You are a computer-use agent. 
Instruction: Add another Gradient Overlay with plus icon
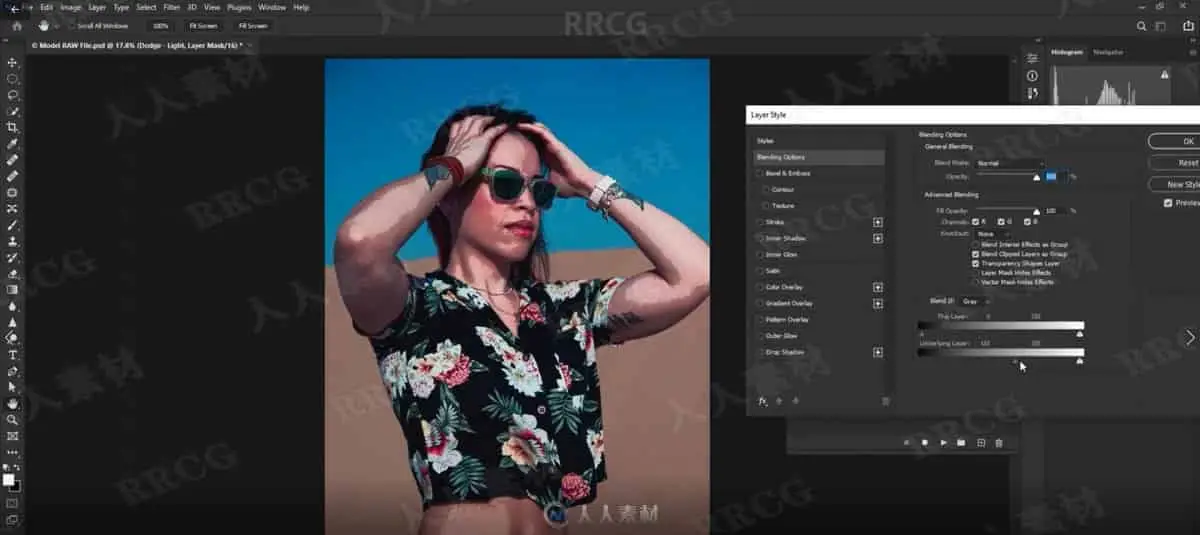878,303
